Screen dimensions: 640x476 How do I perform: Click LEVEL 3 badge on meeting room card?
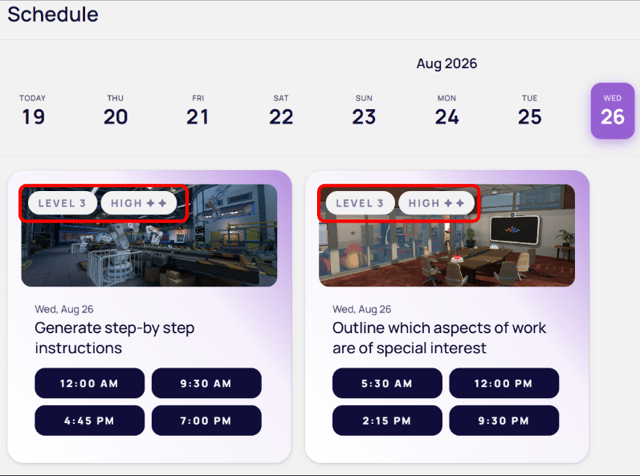click(360, 203)
